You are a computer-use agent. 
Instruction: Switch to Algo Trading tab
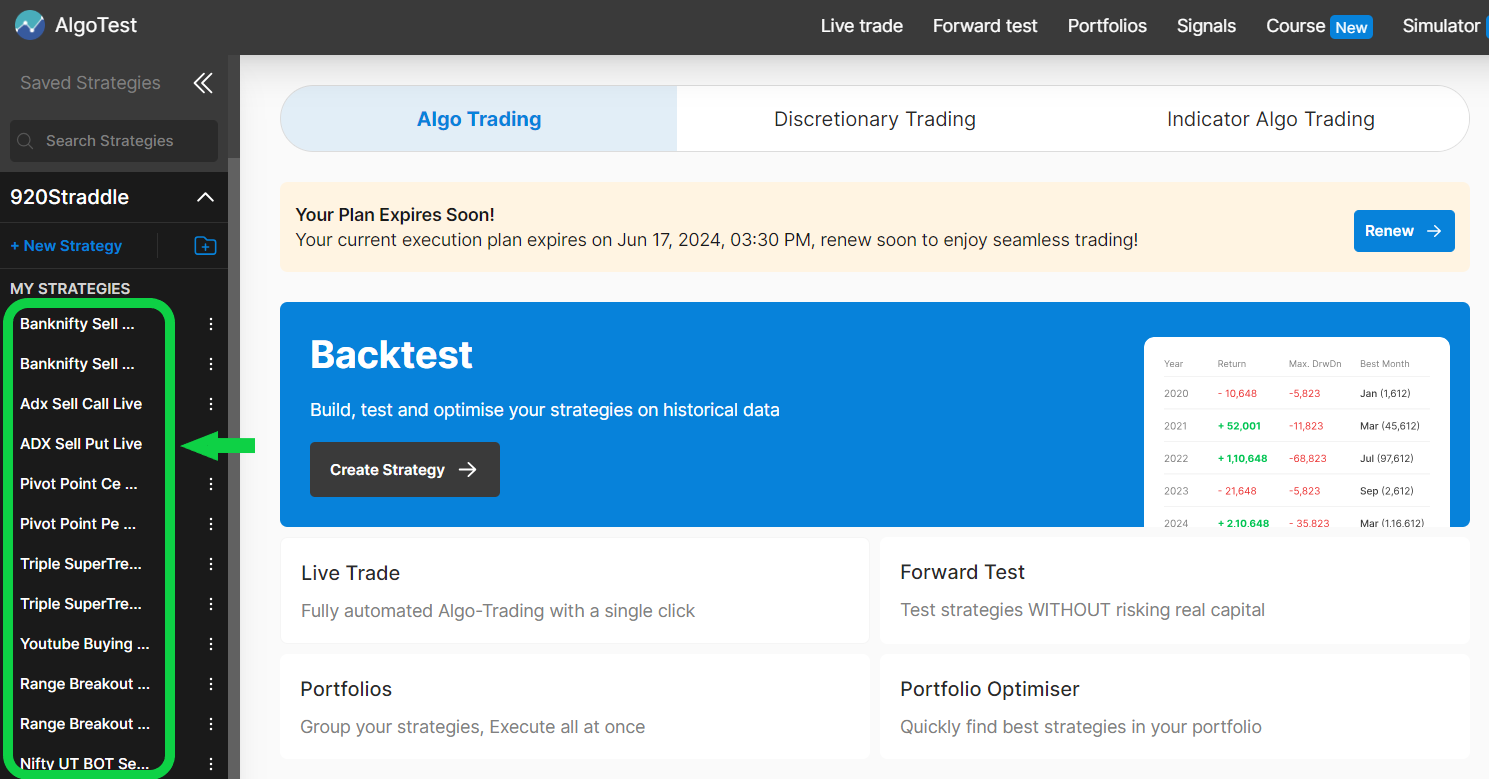[x=479, y=119]
